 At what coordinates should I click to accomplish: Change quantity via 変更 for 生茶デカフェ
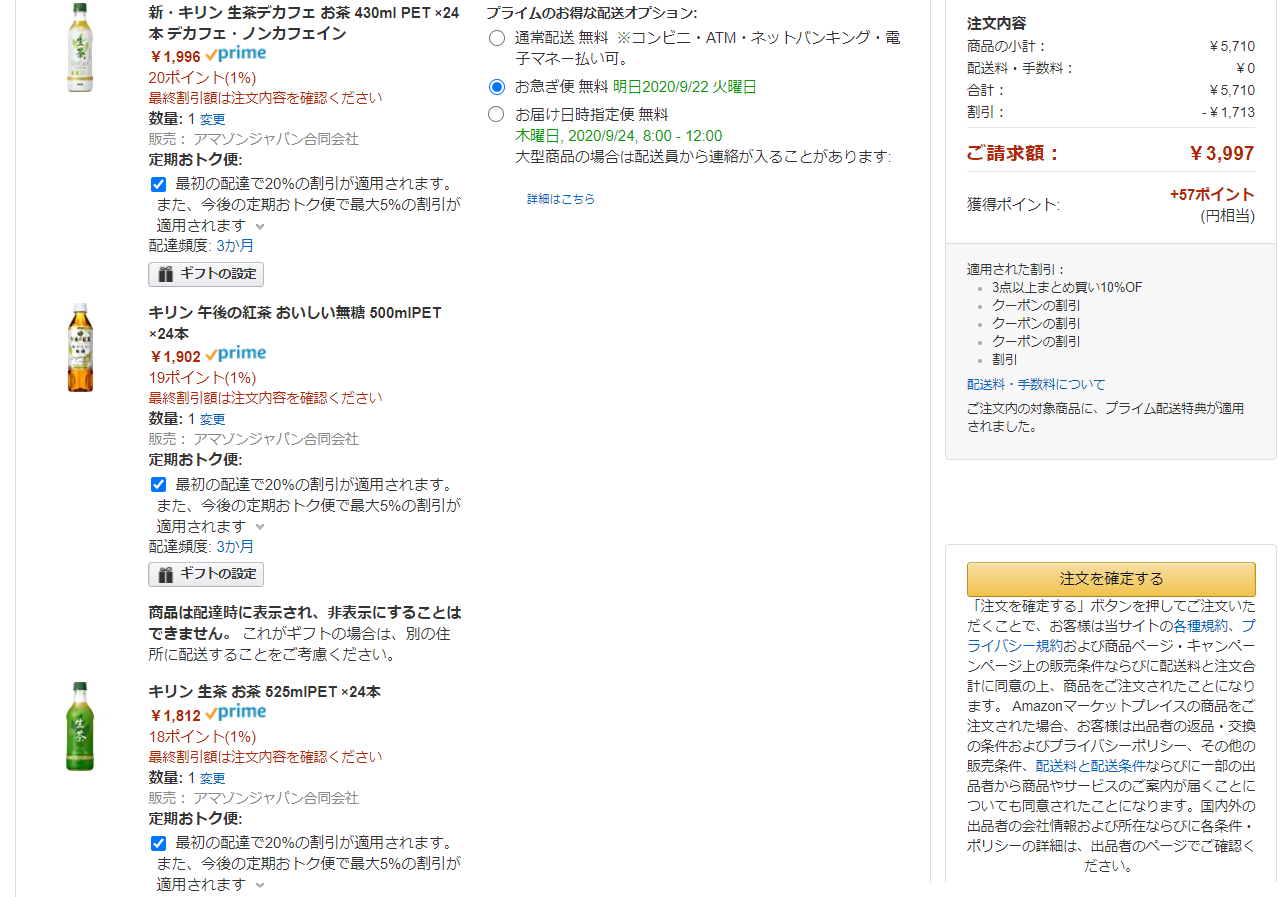click(x=212, y=119)
